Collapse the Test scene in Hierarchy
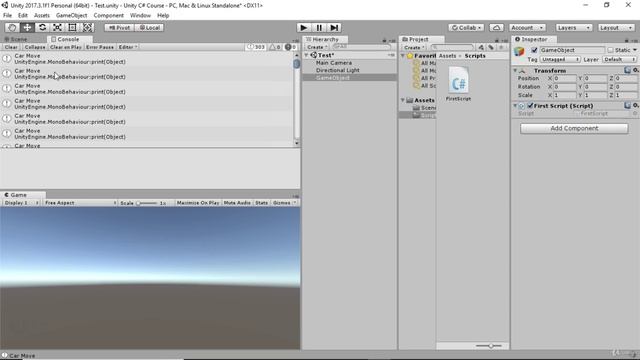 307,55
